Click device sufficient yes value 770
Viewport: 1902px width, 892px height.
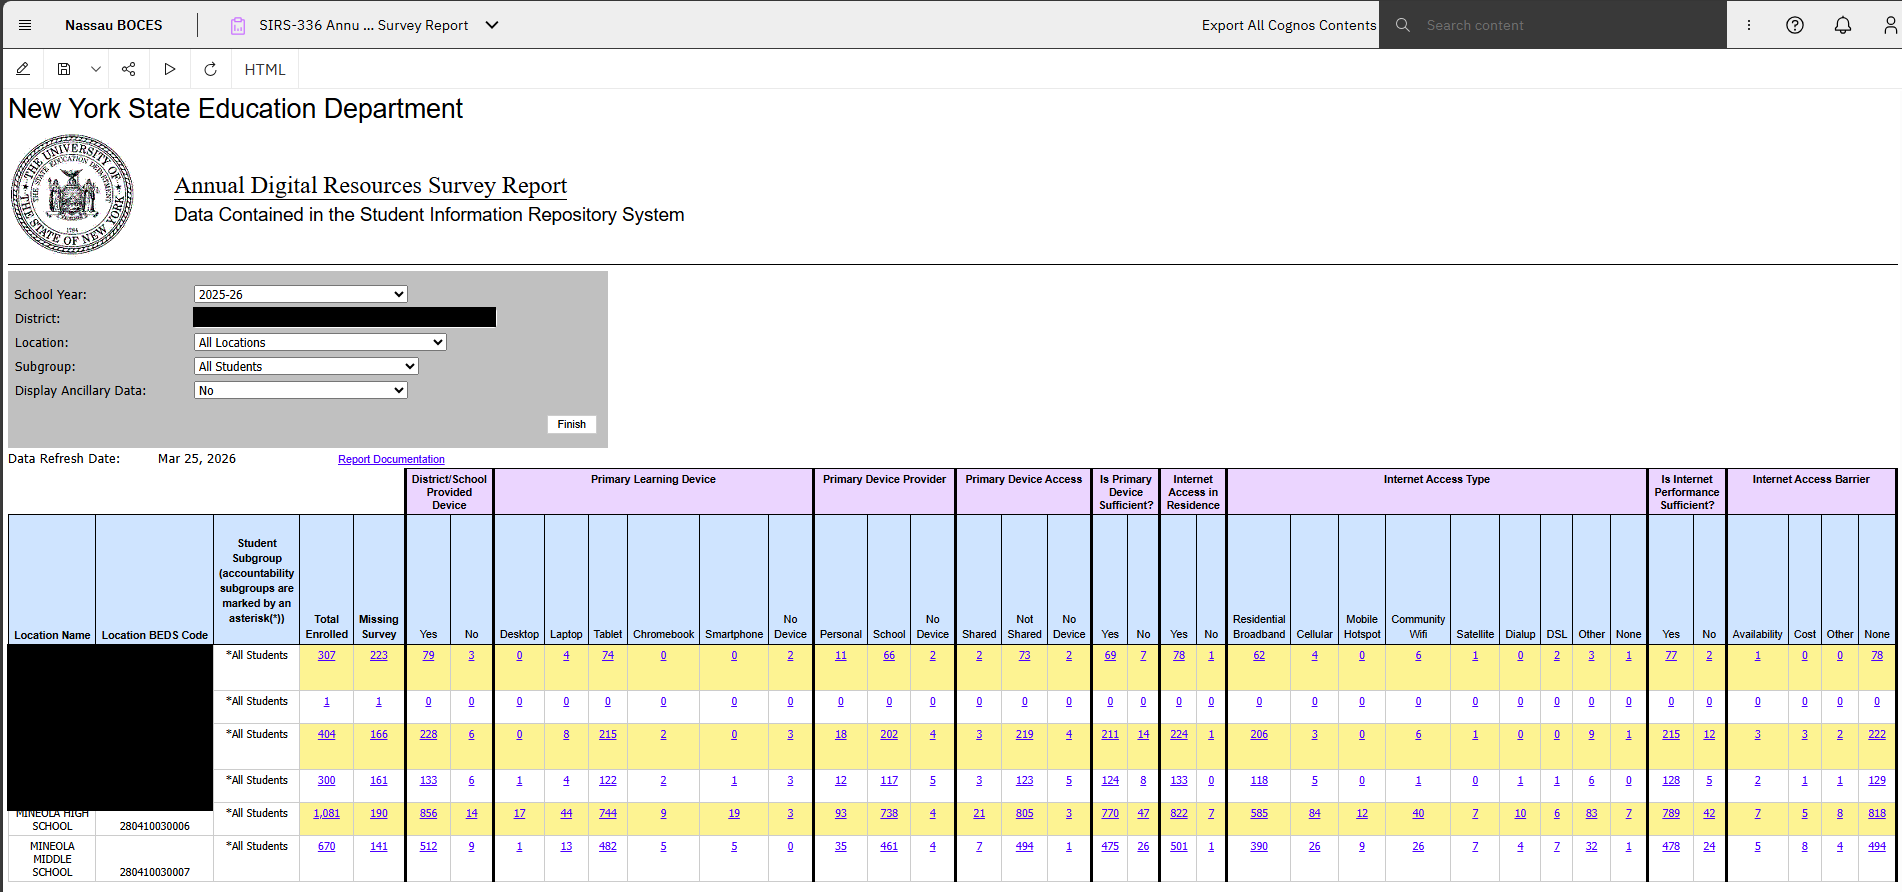click(1110, 814)
